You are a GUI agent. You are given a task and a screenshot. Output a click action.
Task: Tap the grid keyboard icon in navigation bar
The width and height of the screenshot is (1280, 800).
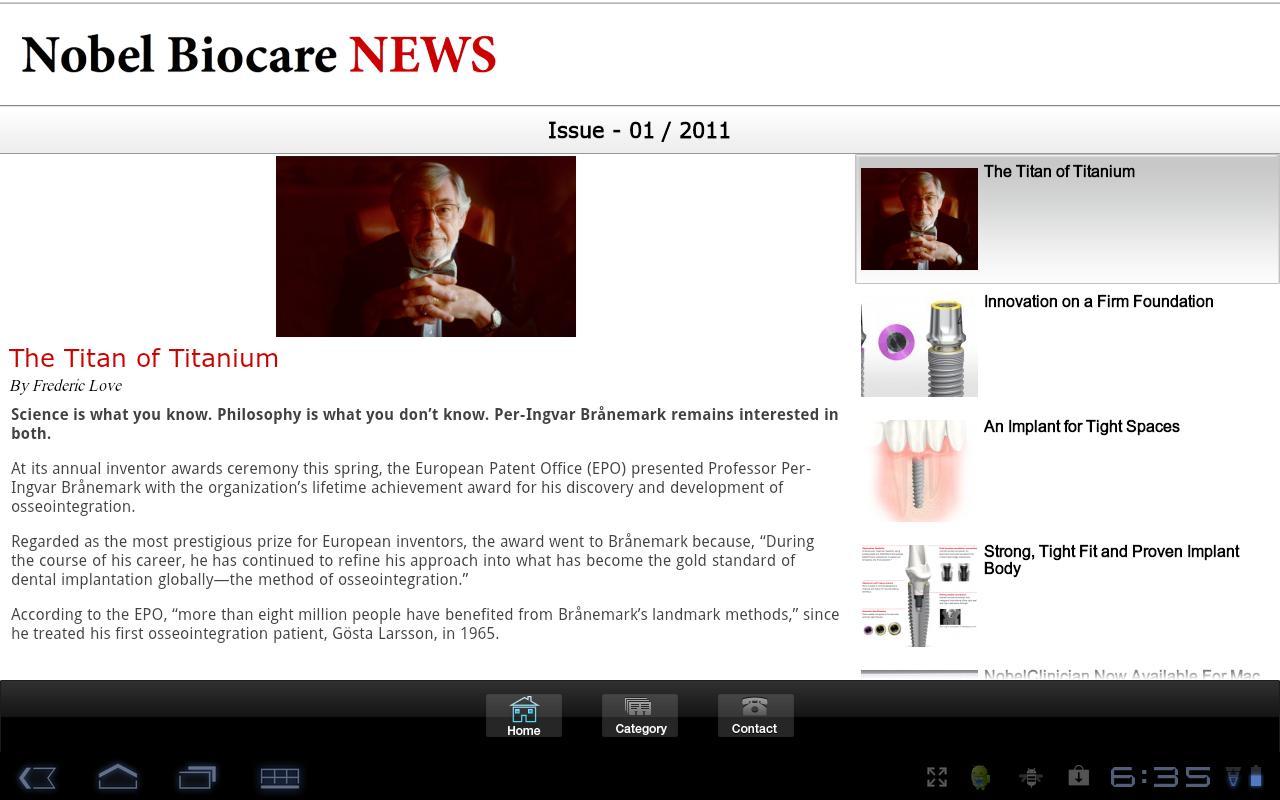click(280, 778)
